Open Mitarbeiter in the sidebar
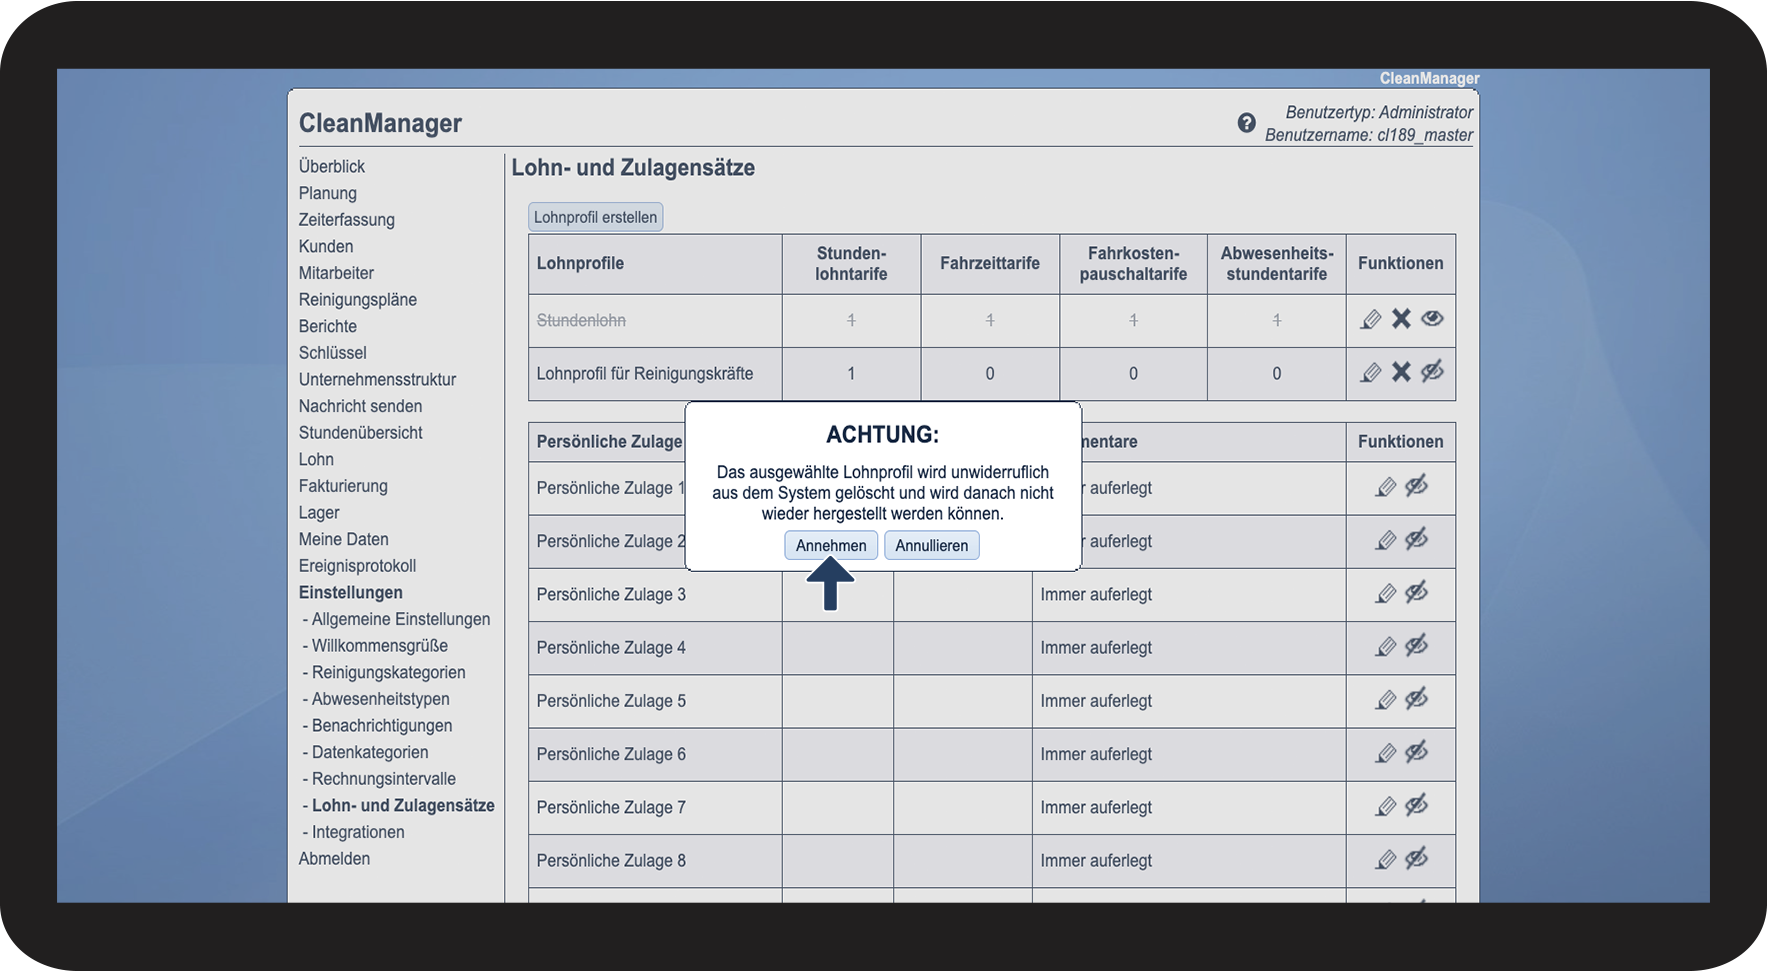Viewport: 1767px width, 971px height. (336, 273)
